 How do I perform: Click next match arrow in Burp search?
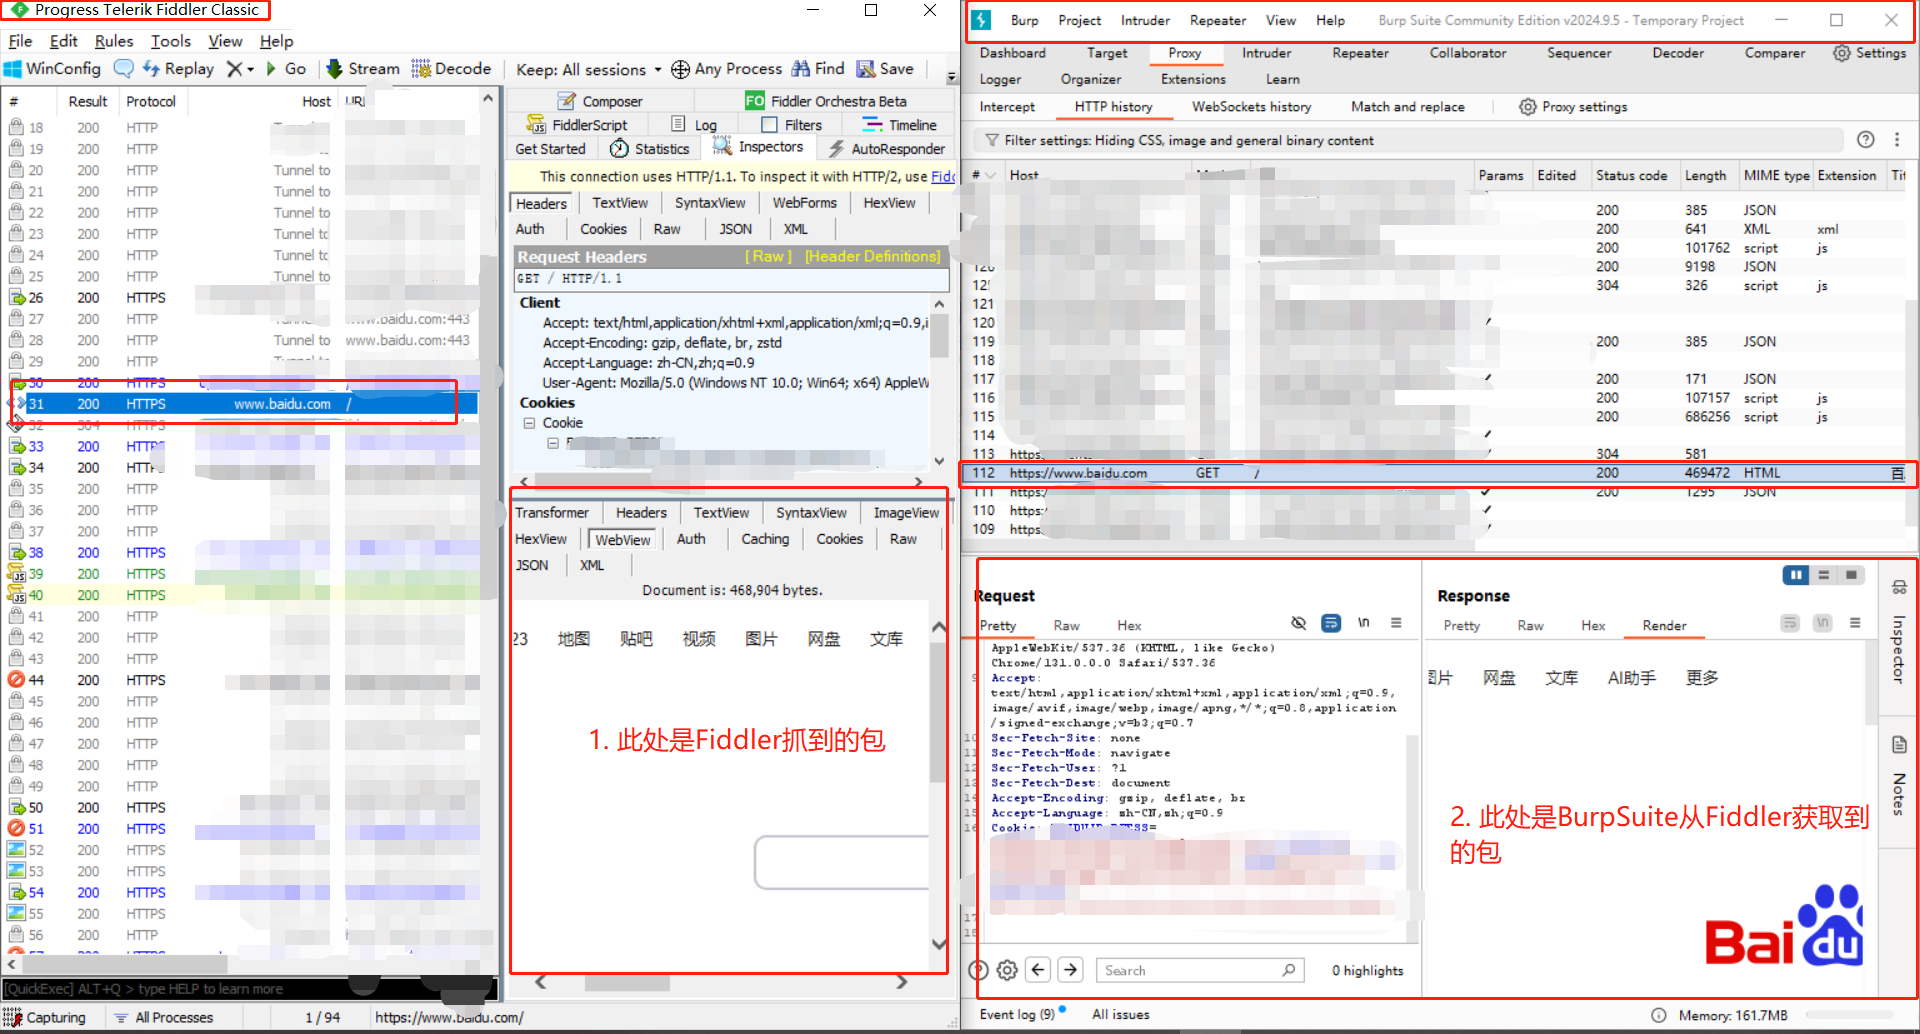[x=1071, y=970]
